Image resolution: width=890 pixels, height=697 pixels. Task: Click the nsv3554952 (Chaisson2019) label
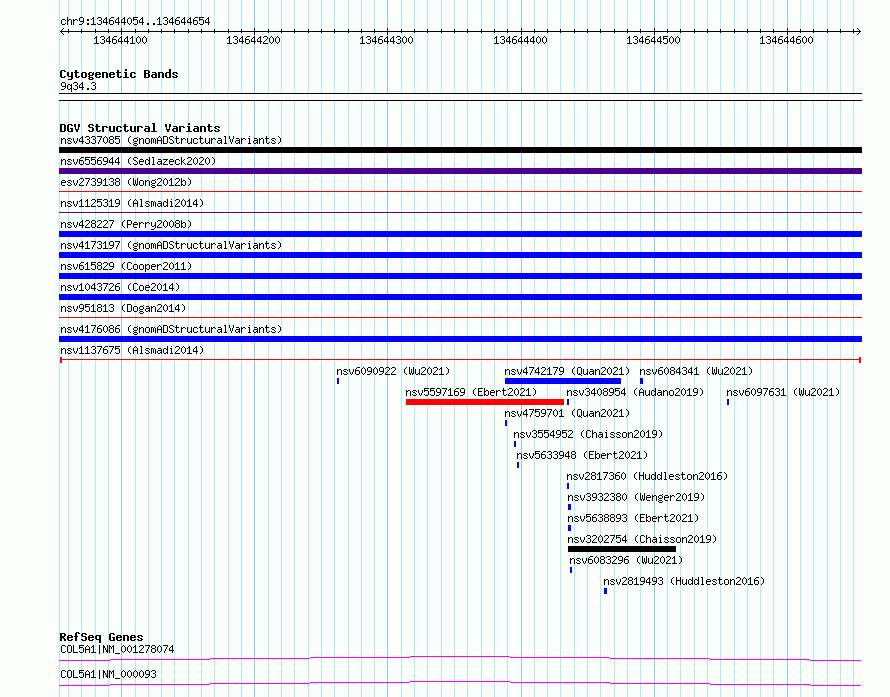click(588, 434)
